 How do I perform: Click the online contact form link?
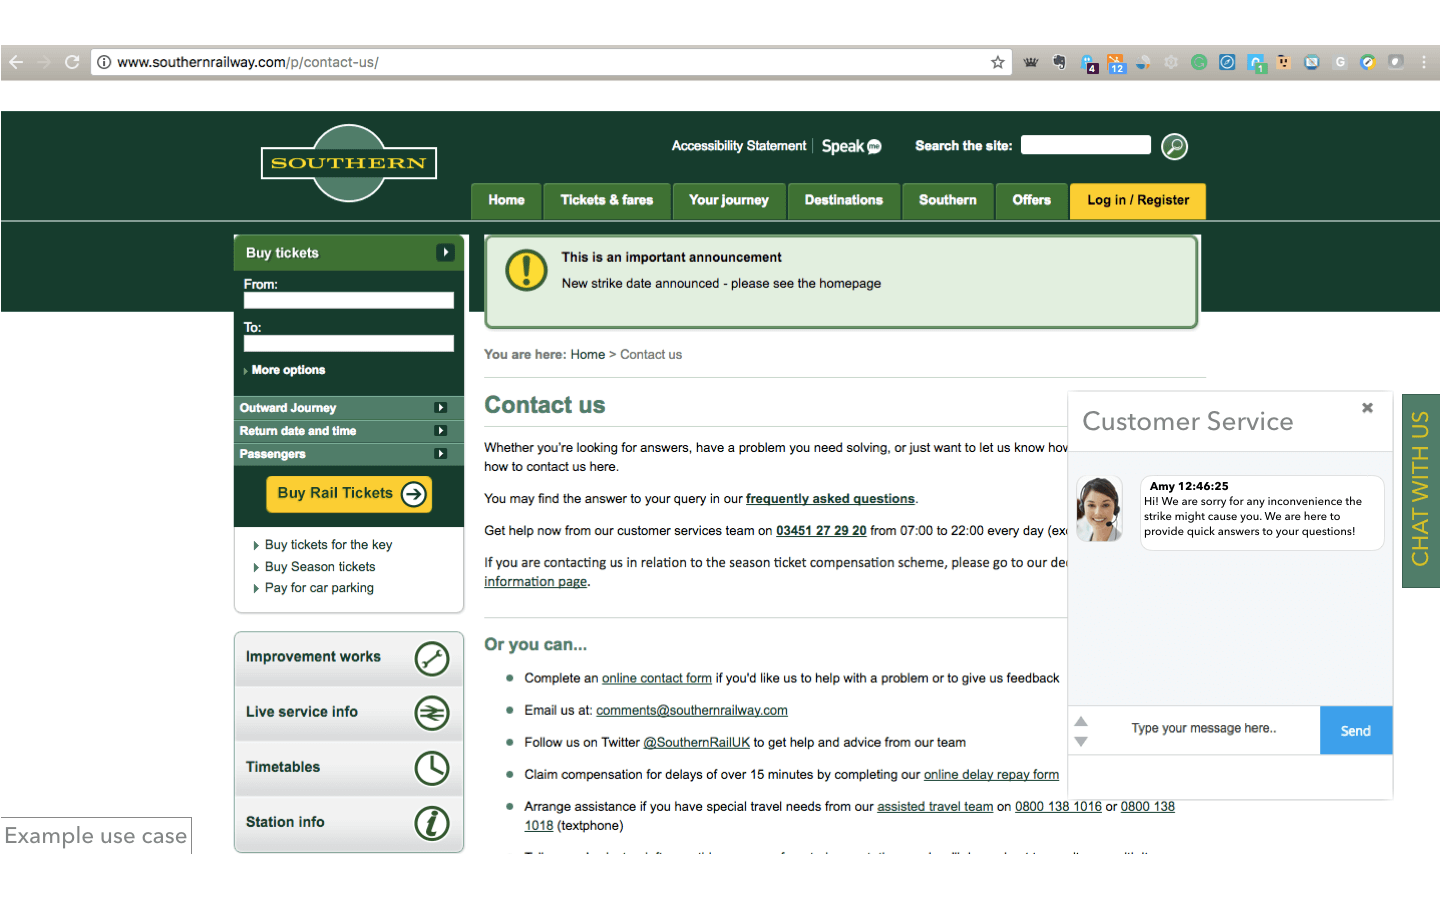click(x=657, y=678)
